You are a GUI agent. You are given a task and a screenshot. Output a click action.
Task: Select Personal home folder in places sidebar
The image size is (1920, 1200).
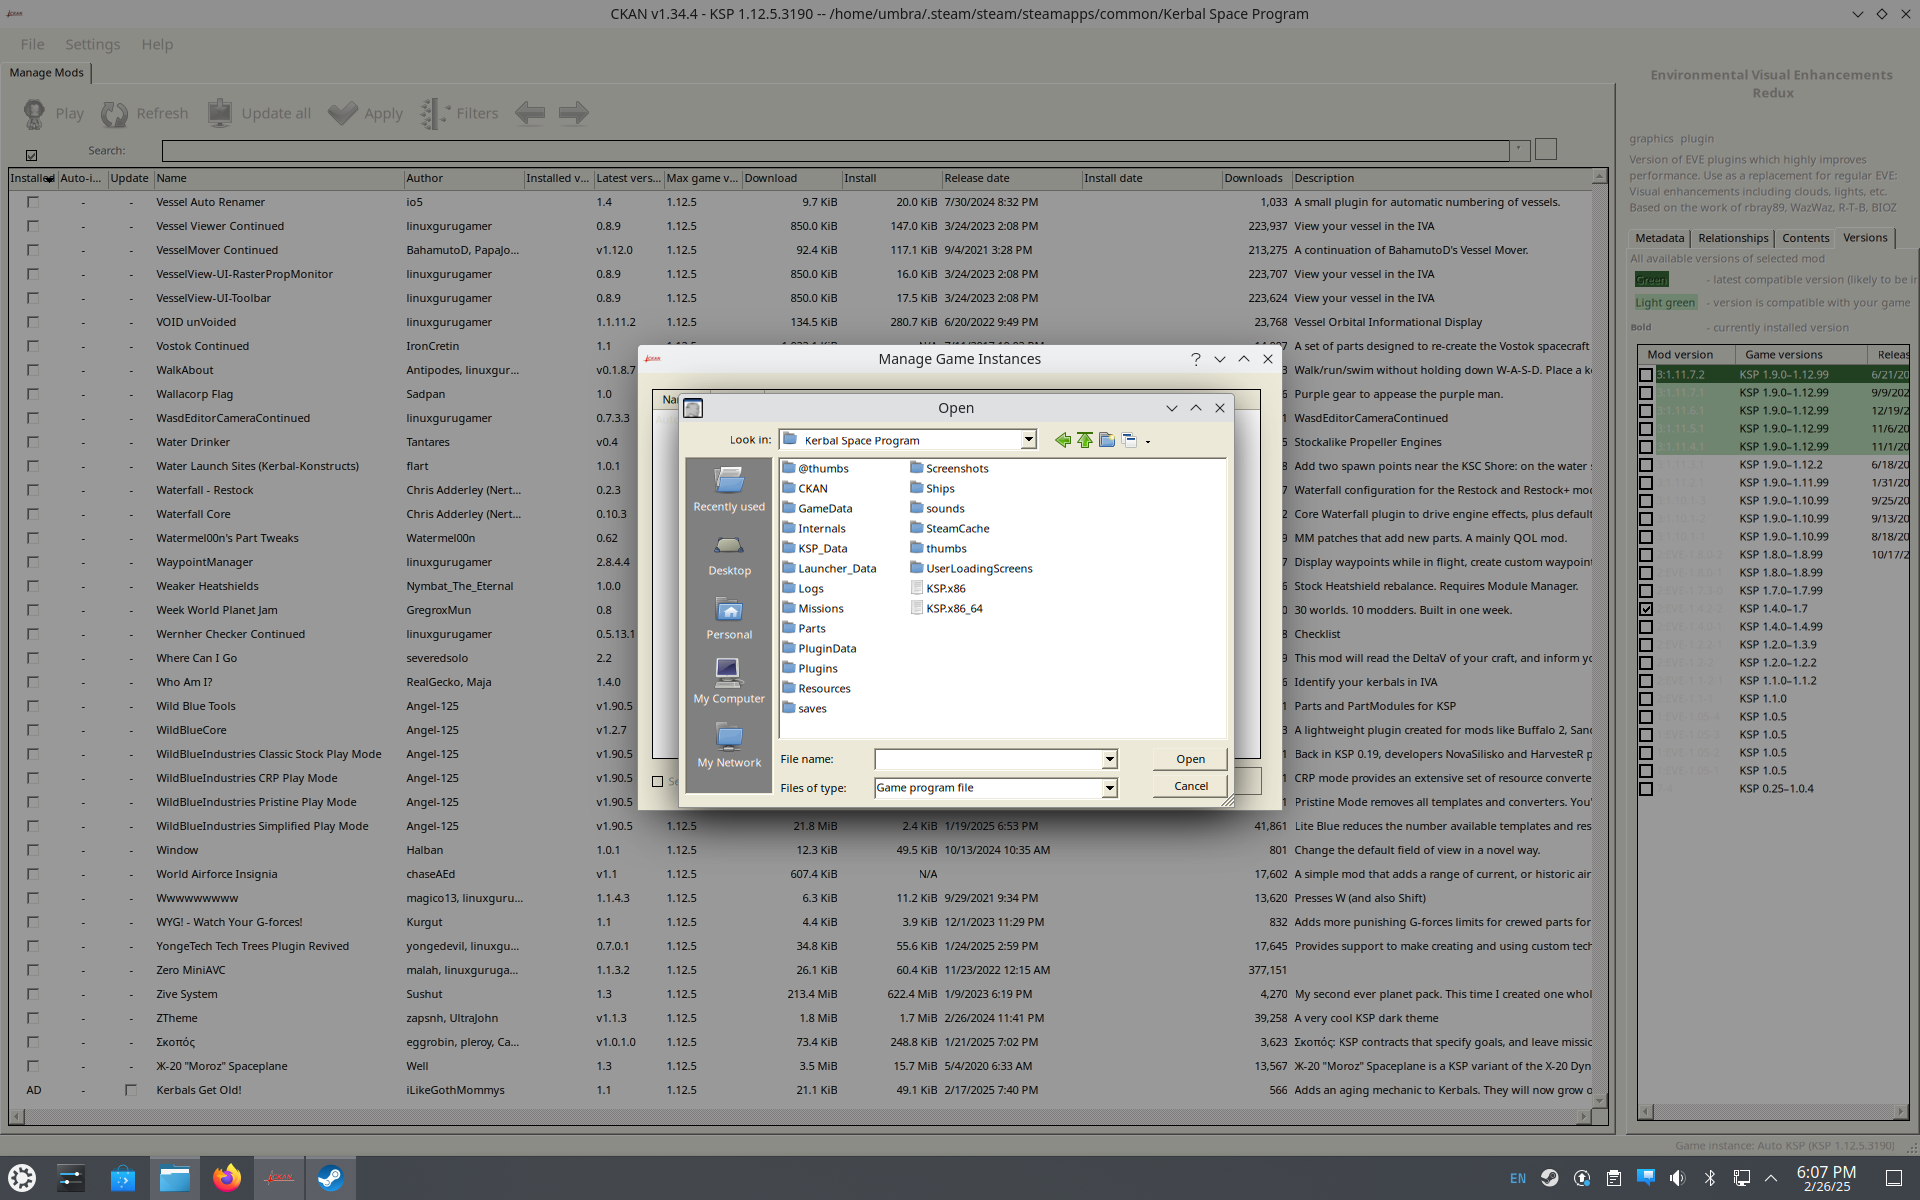[x=729, y=619]
